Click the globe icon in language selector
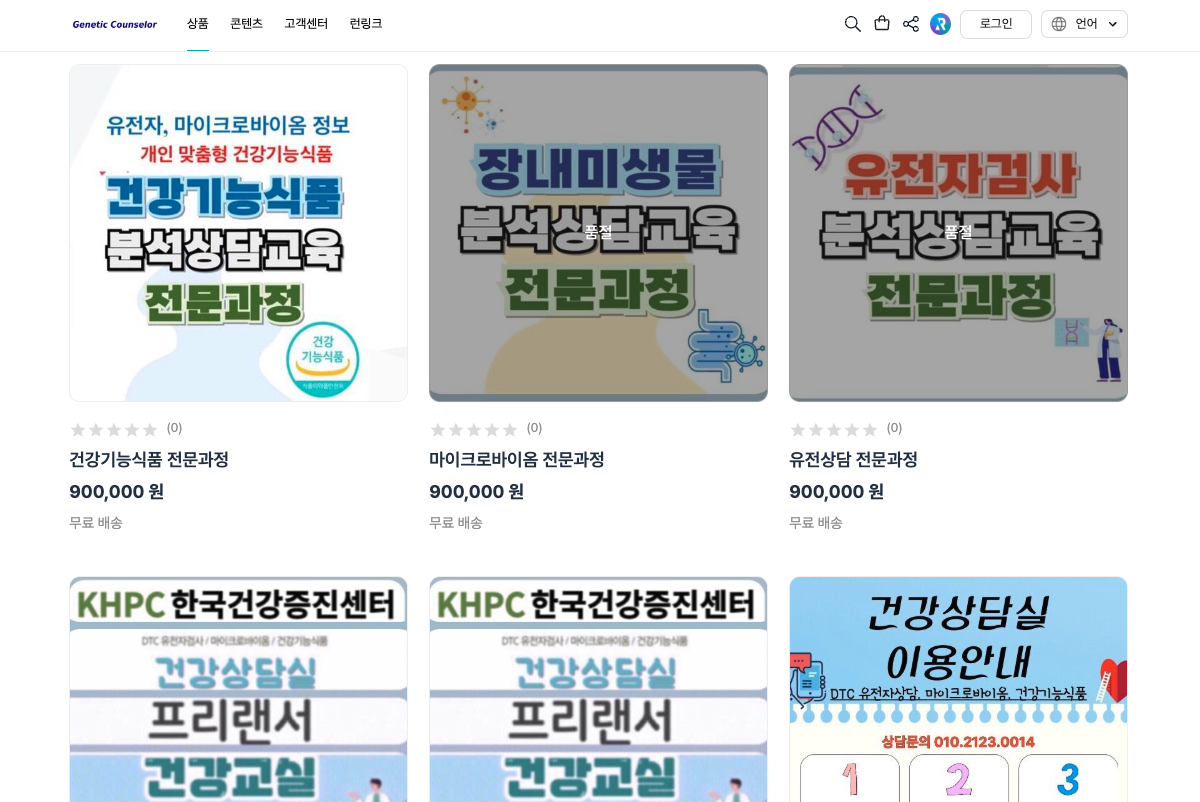 point(1059,24)
